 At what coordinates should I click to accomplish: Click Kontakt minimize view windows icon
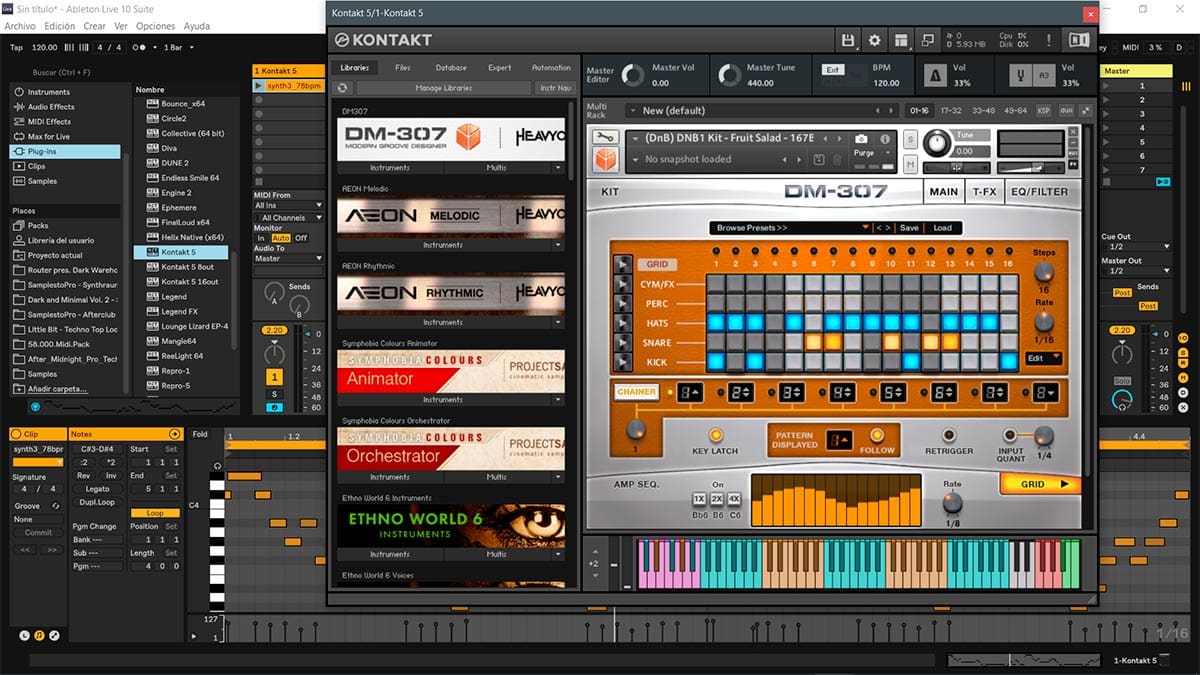point(928,40)
